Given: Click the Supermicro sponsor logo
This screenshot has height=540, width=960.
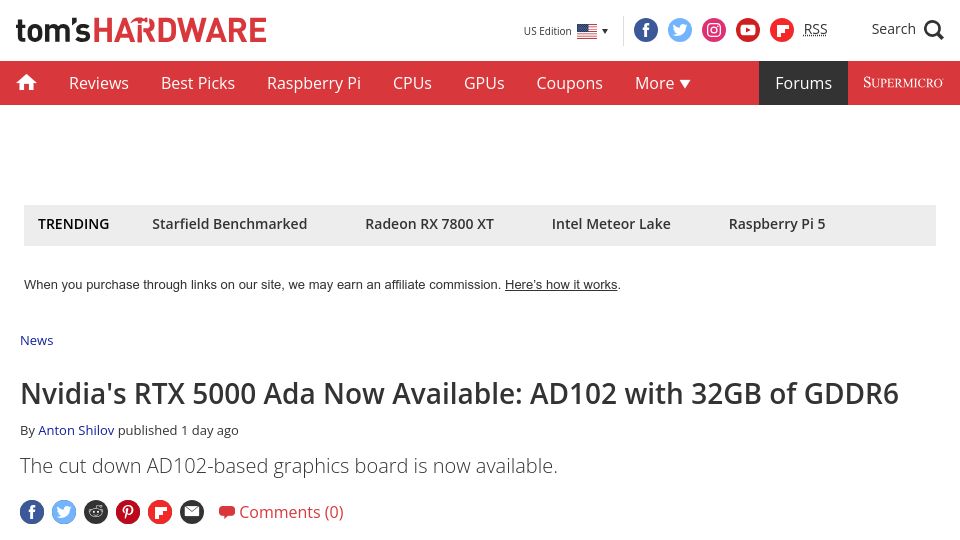Looking at the screenshot, I should [x=903, y=83].
